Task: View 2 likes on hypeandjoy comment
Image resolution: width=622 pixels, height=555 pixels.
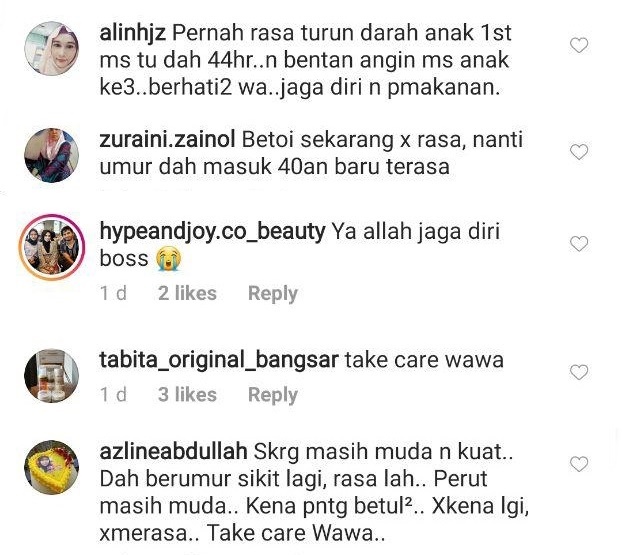Action: click(187, 294)
